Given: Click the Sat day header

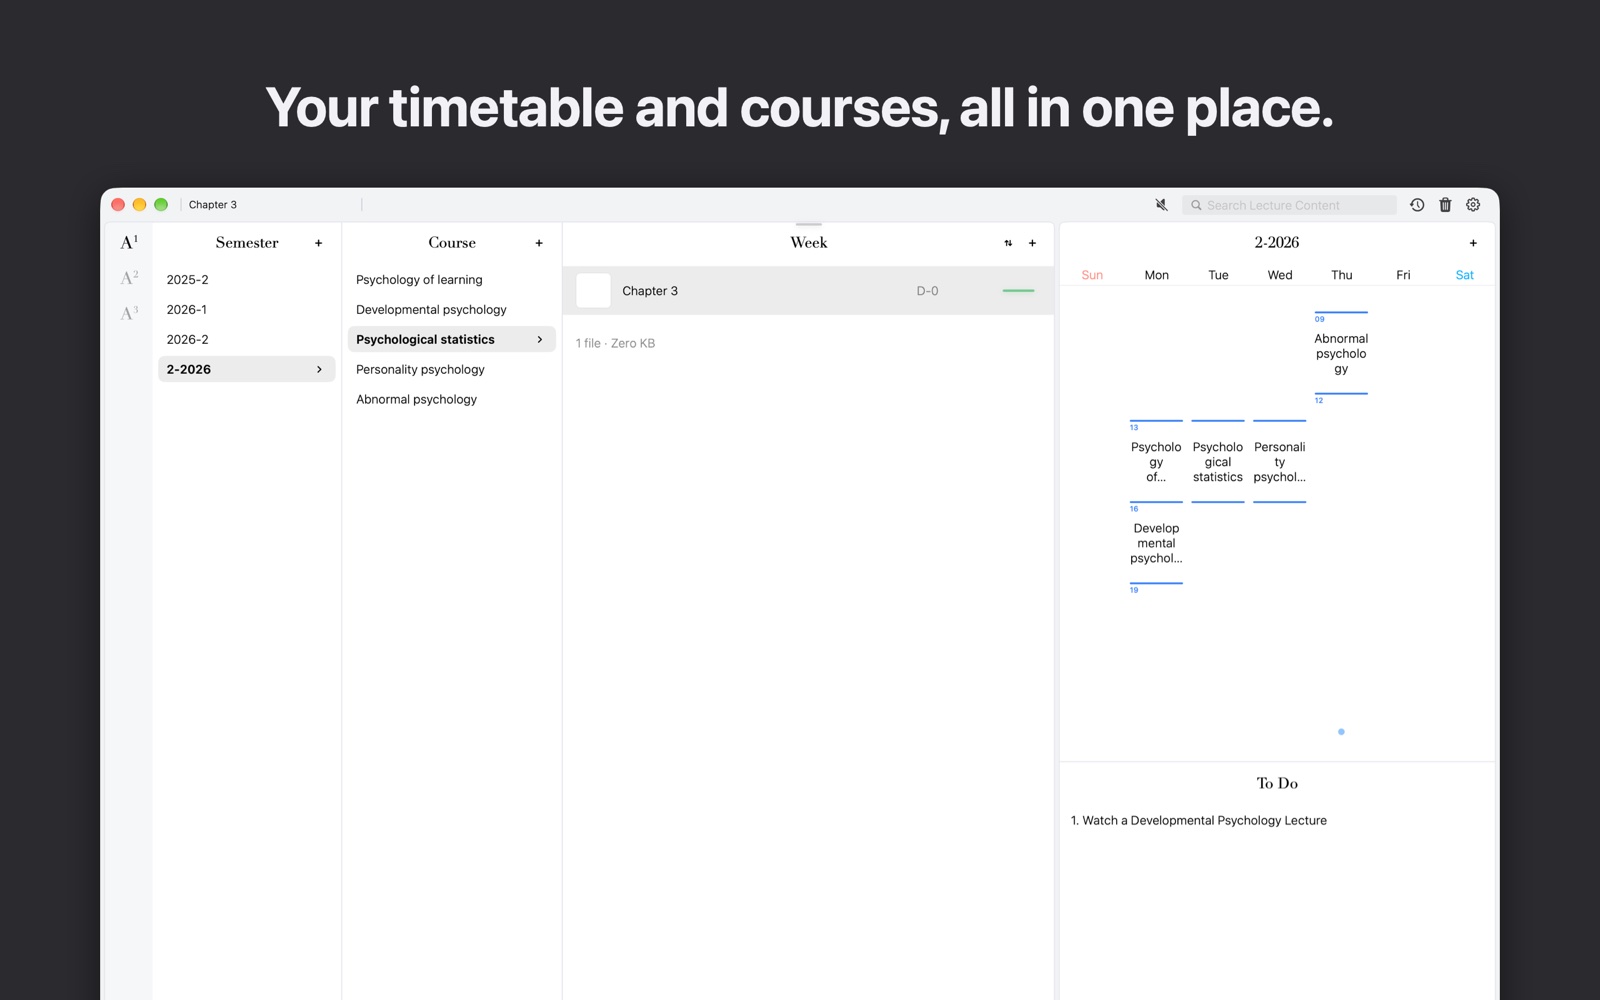Looking at the screenshot, I should coord(1465,275).
